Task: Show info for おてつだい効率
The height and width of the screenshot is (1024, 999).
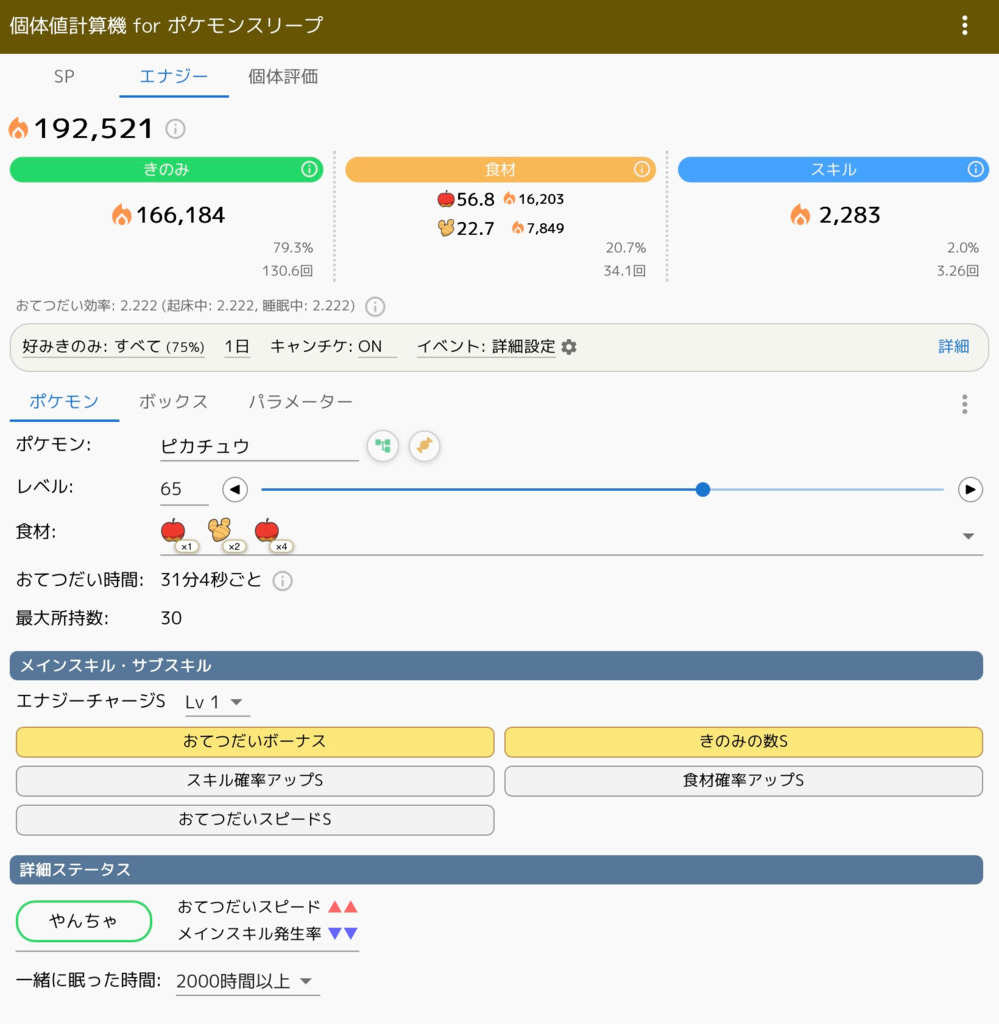Action: (375, 306)
